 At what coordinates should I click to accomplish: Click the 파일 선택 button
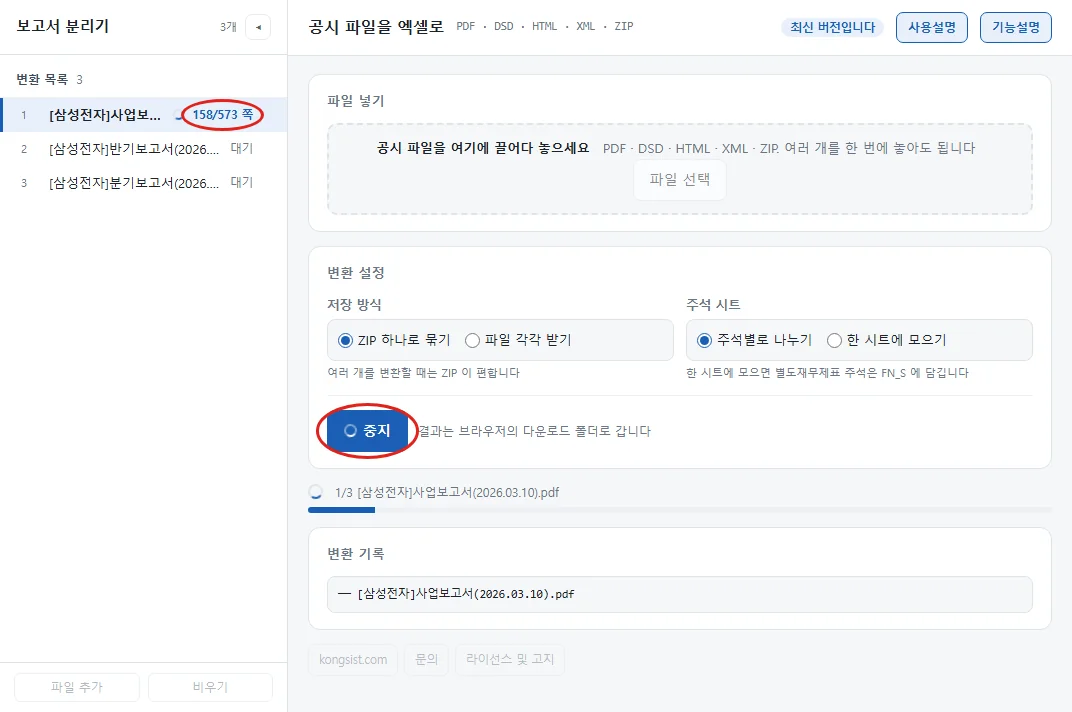[680, 180]
